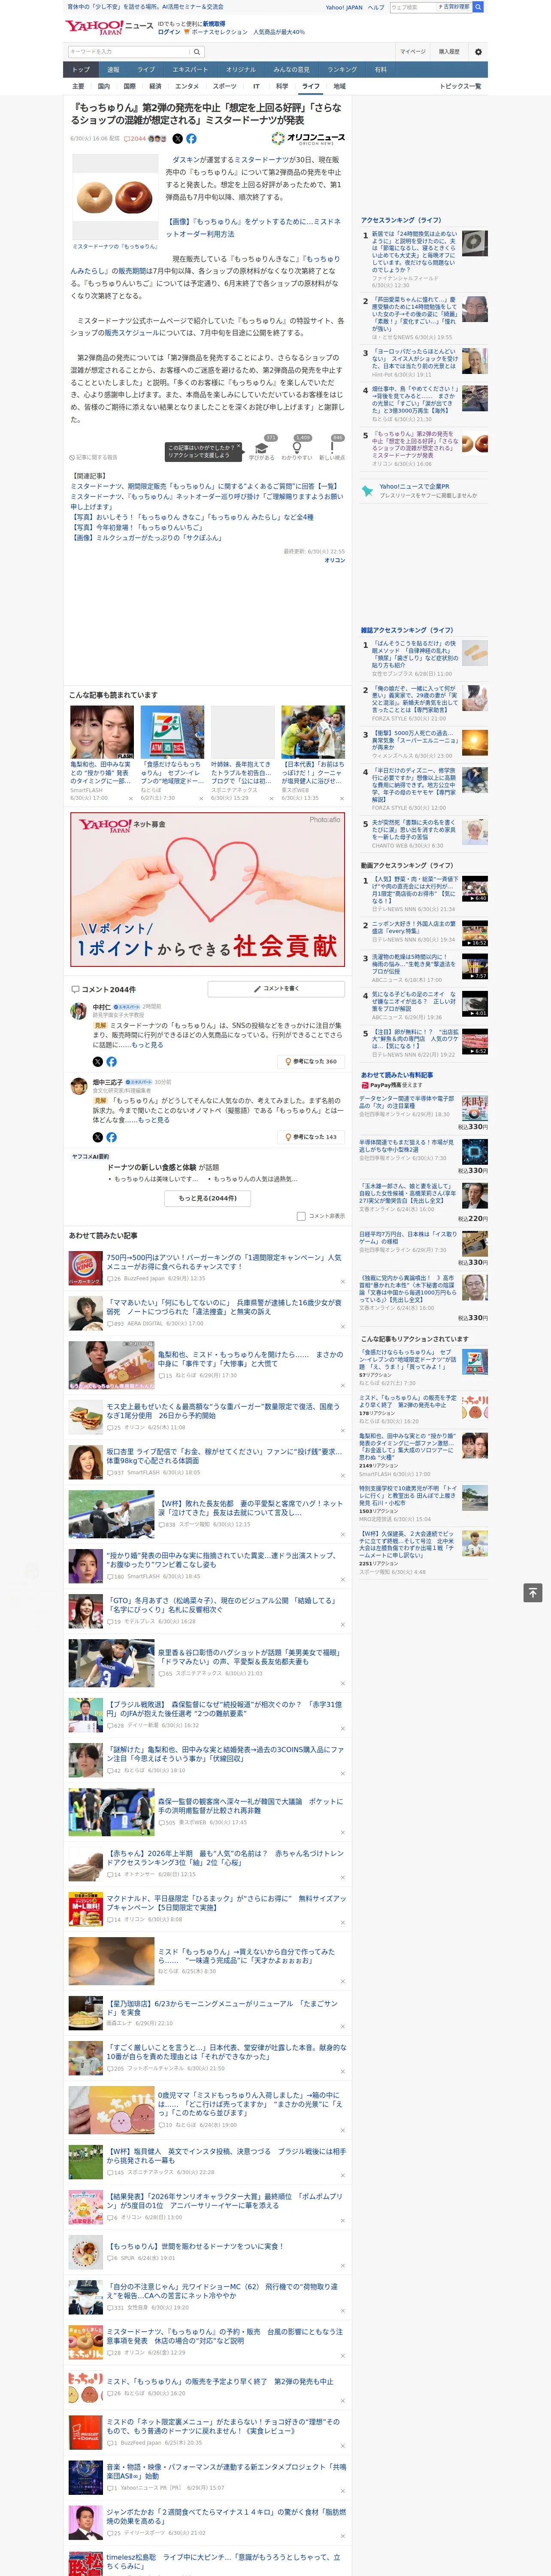This screenshot has width=551, height=2576.
Task: Open the エキスパート tab
Action: click(x=190, y=70)
